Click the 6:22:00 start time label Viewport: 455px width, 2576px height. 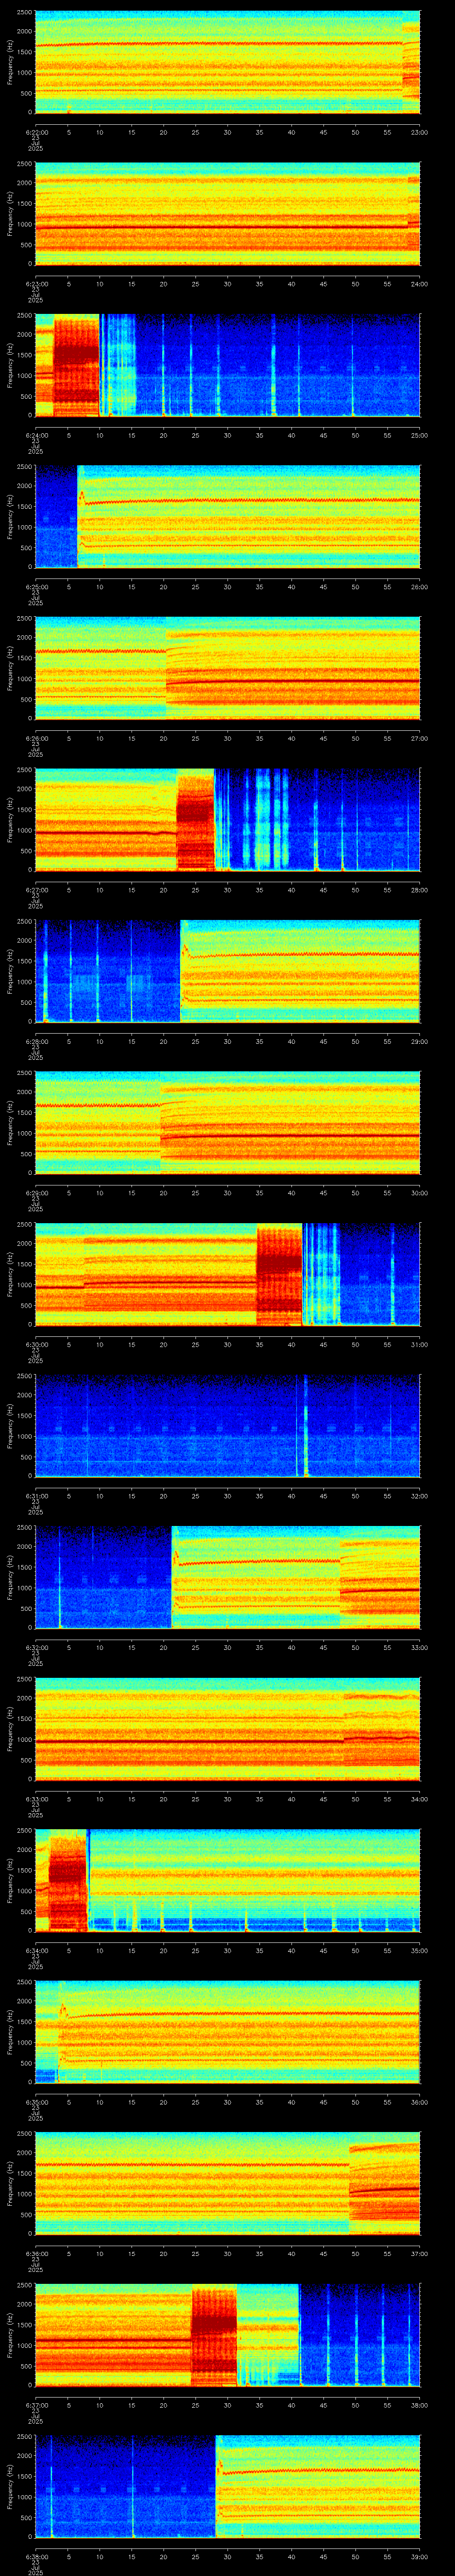pyautogui.click(x=36, y=132)
